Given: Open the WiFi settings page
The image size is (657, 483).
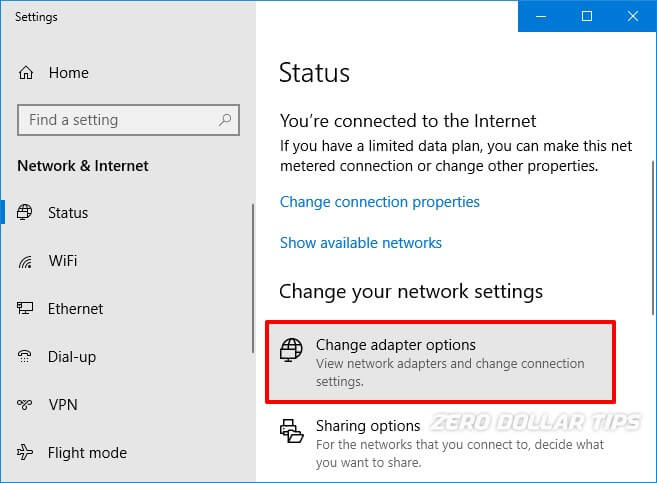Looking at the screenshot, I should coord(62,261).
